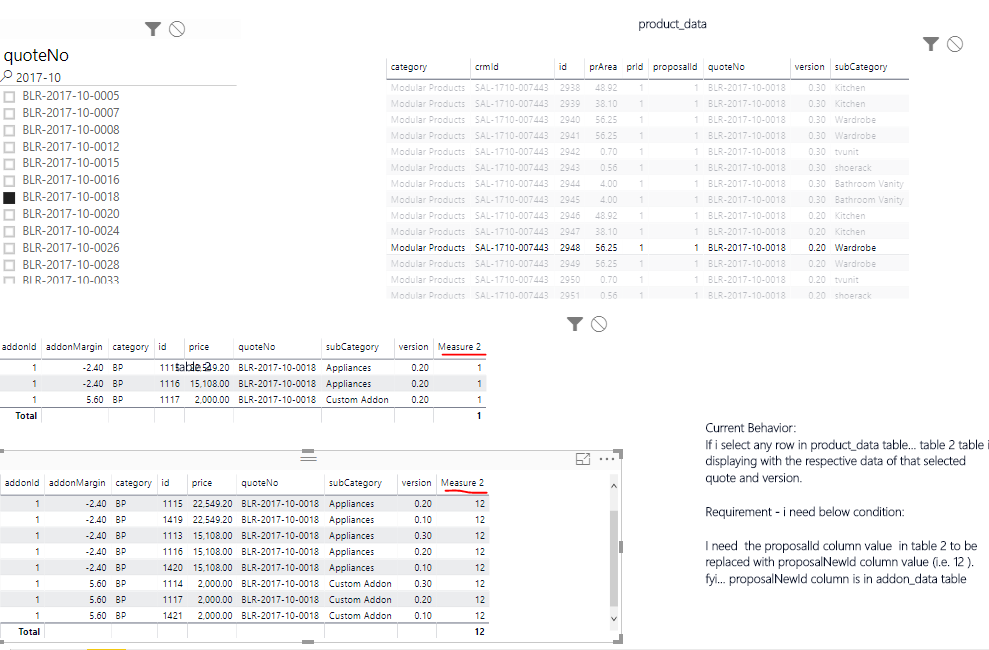Select middle table row with id 1116
989x650 pixels.
(x=243, y=384)
